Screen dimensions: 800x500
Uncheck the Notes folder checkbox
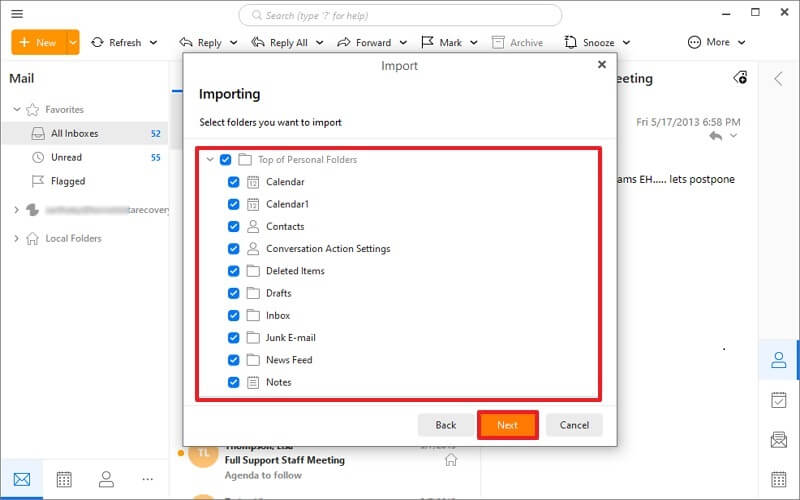[233, 382]
